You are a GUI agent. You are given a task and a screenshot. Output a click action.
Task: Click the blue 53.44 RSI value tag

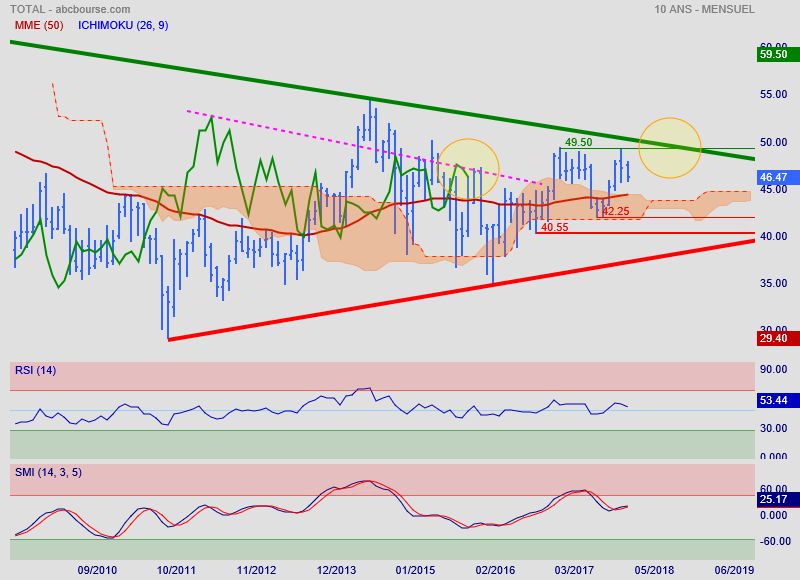coord(778,400)
